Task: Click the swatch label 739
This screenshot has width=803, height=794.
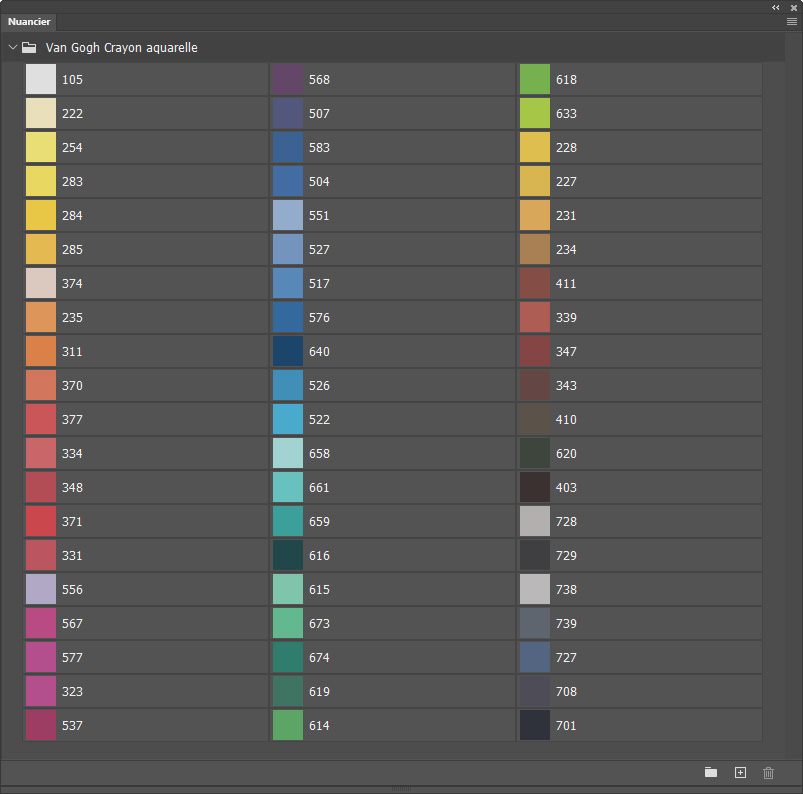Action: [x=566, y=623]
